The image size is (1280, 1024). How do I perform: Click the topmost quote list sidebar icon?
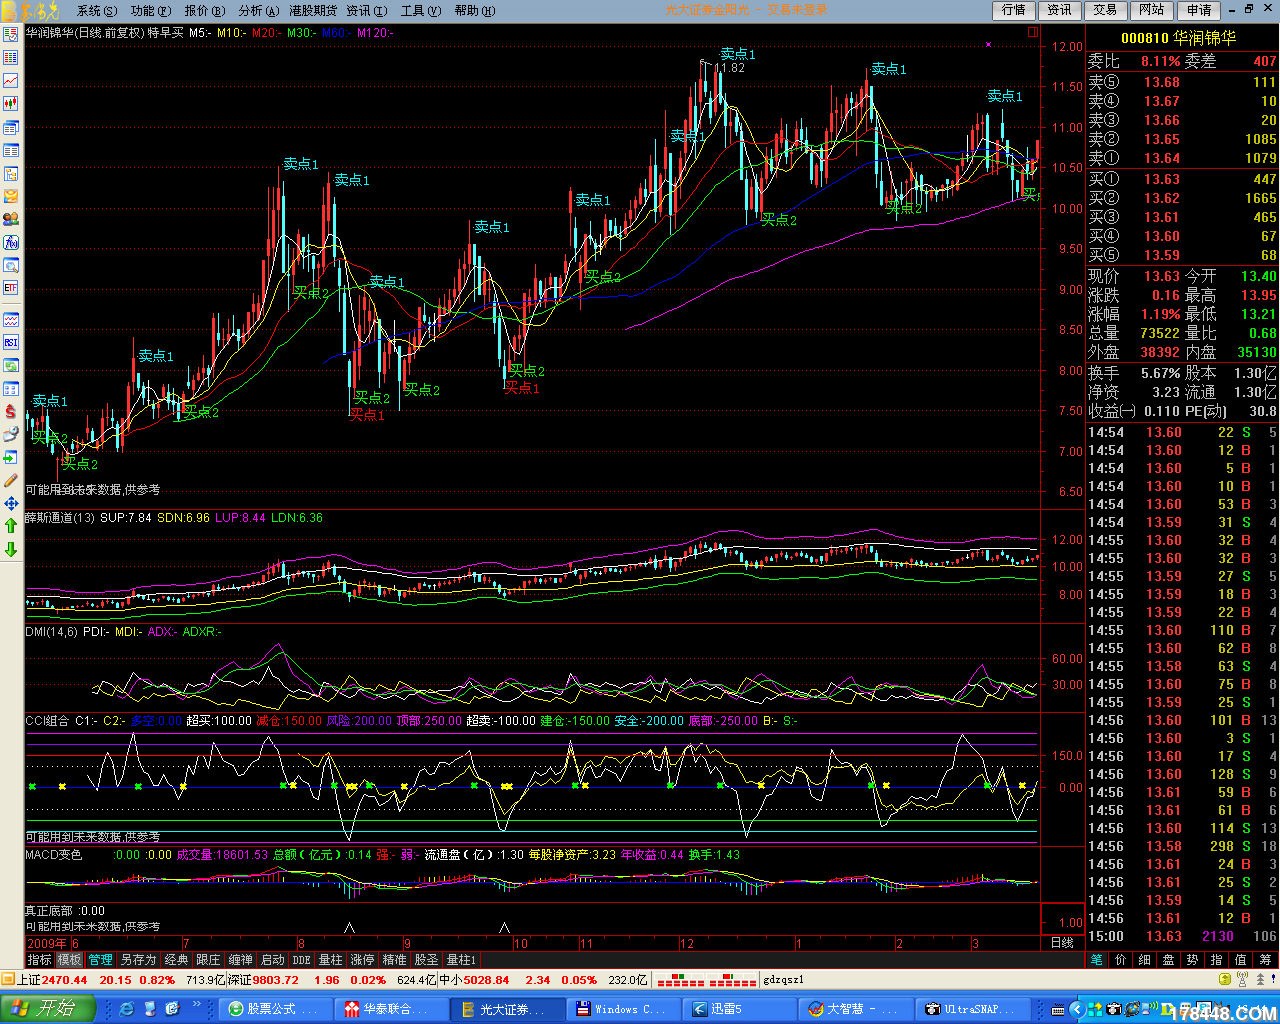coord(11,34)
